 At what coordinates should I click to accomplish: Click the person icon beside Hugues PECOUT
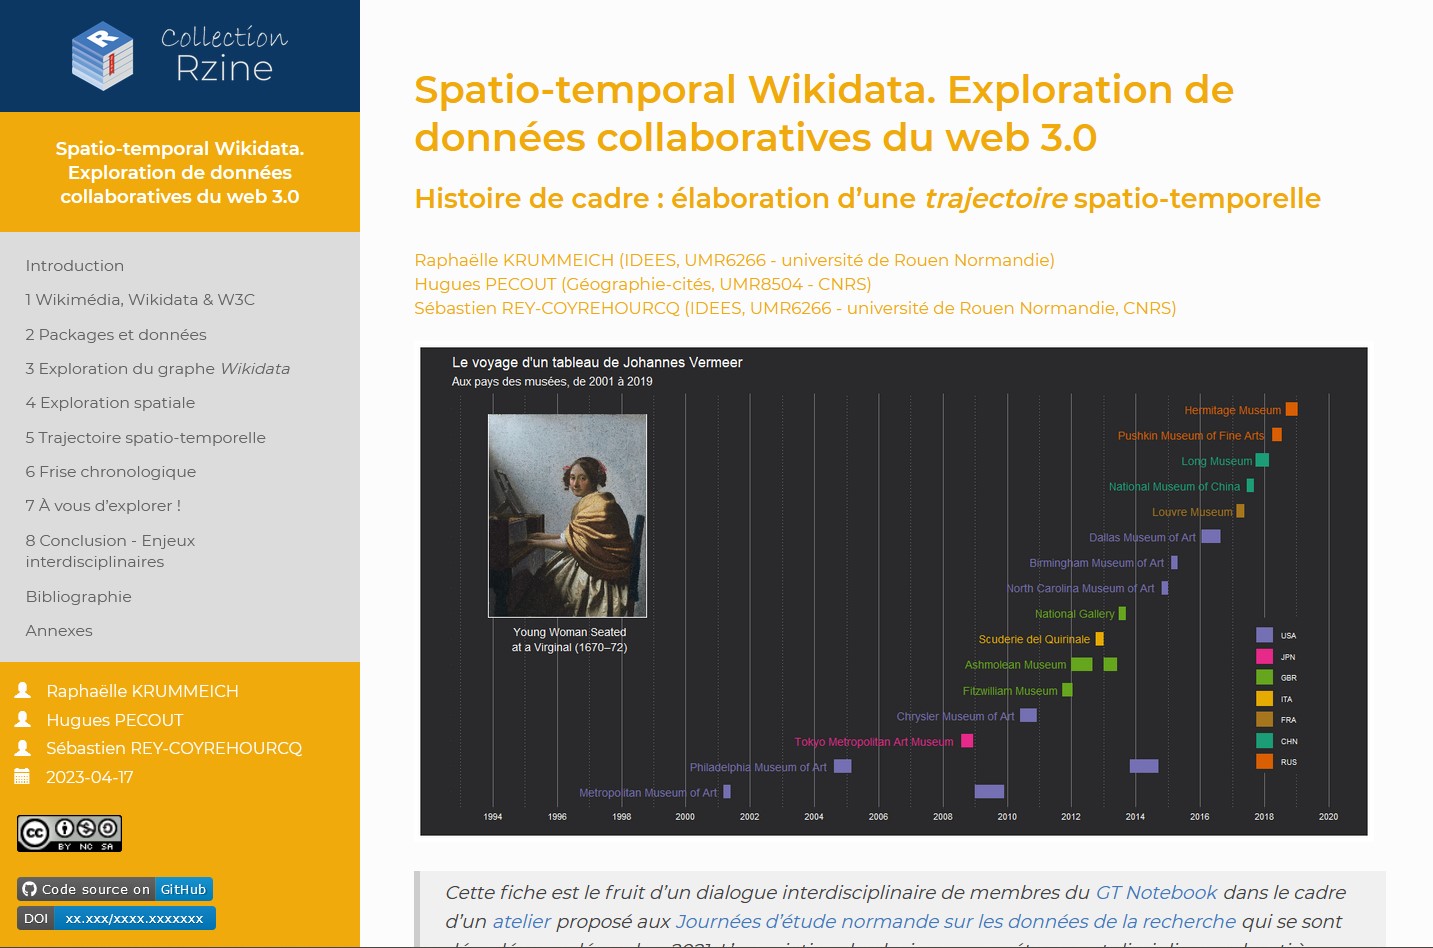(x=23, y=719)
